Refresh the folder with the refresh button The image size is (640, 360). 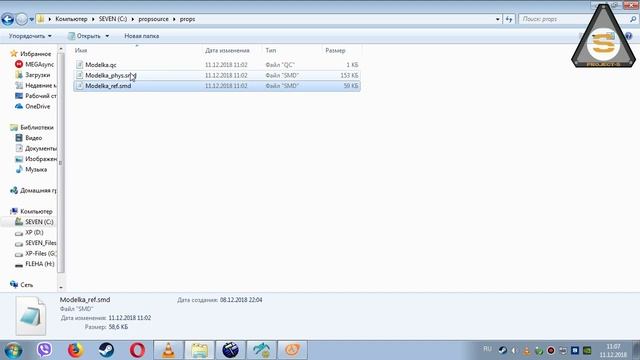(509, 19)
